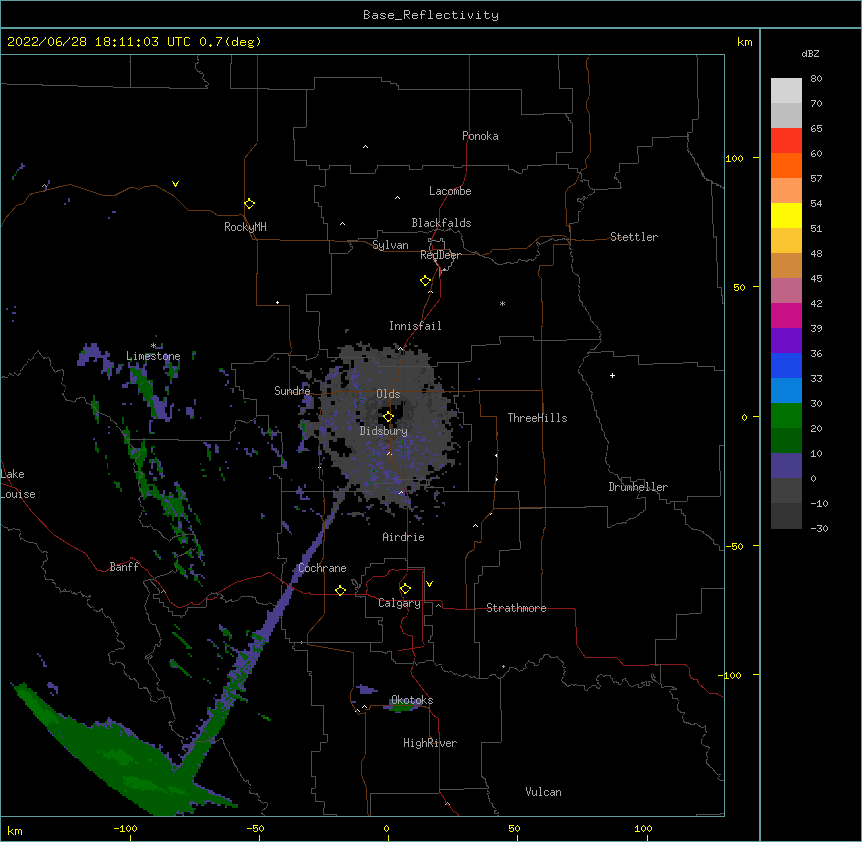Click the red swatch in the dBZ legend
The width and height of the screenshot is (862, 842).
point(786,140)
